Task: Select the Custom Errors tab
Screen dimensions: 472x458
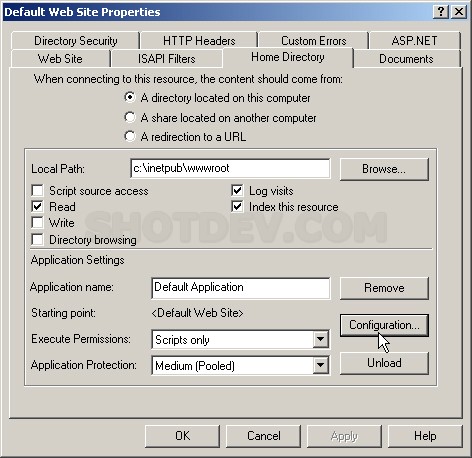Action: tap(314, 41)
